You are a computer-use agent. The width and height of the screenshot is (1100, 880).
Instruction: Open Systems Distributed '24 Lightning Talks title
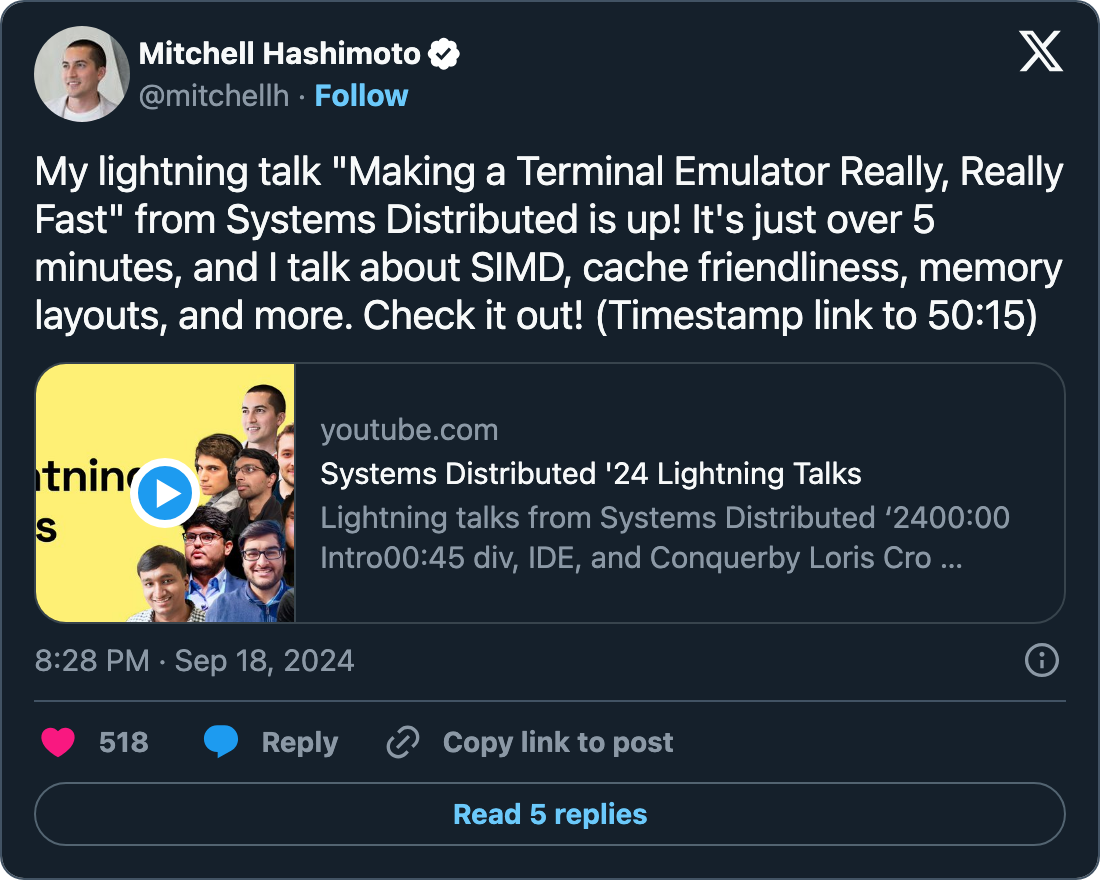pyautogui.click(x=591, y=474)
